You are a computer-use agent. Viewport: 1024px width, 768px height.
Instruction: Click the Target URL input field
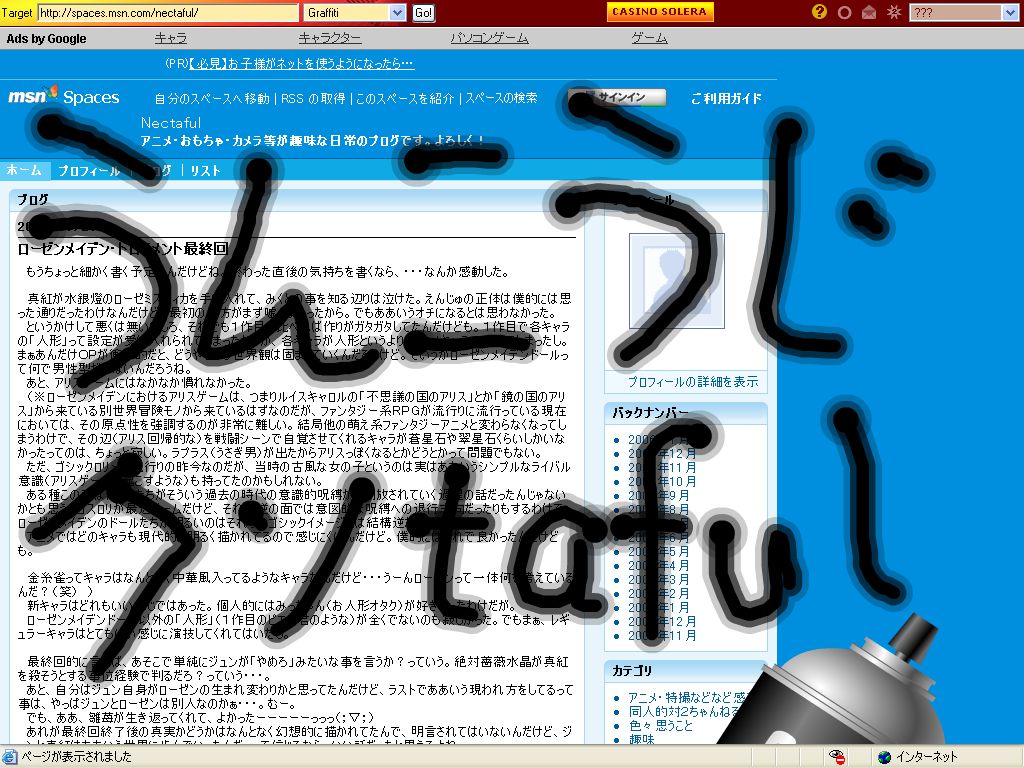pyautogui.click(x=168, y=13)
